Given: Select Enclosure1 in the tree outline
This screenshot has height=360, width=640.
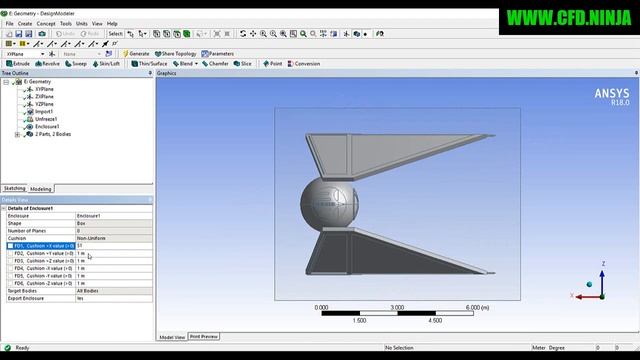Looking at the screenshot, I should [47, 127].
